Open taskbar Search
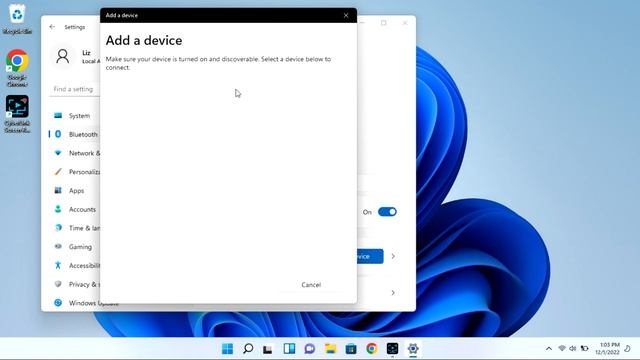 click(248, 349)
